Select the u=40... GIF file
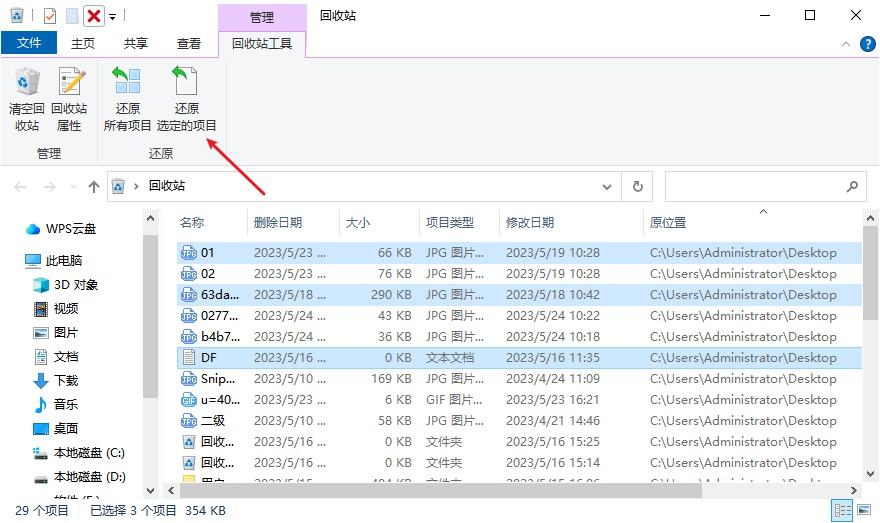880x523 pixels. 519,400
